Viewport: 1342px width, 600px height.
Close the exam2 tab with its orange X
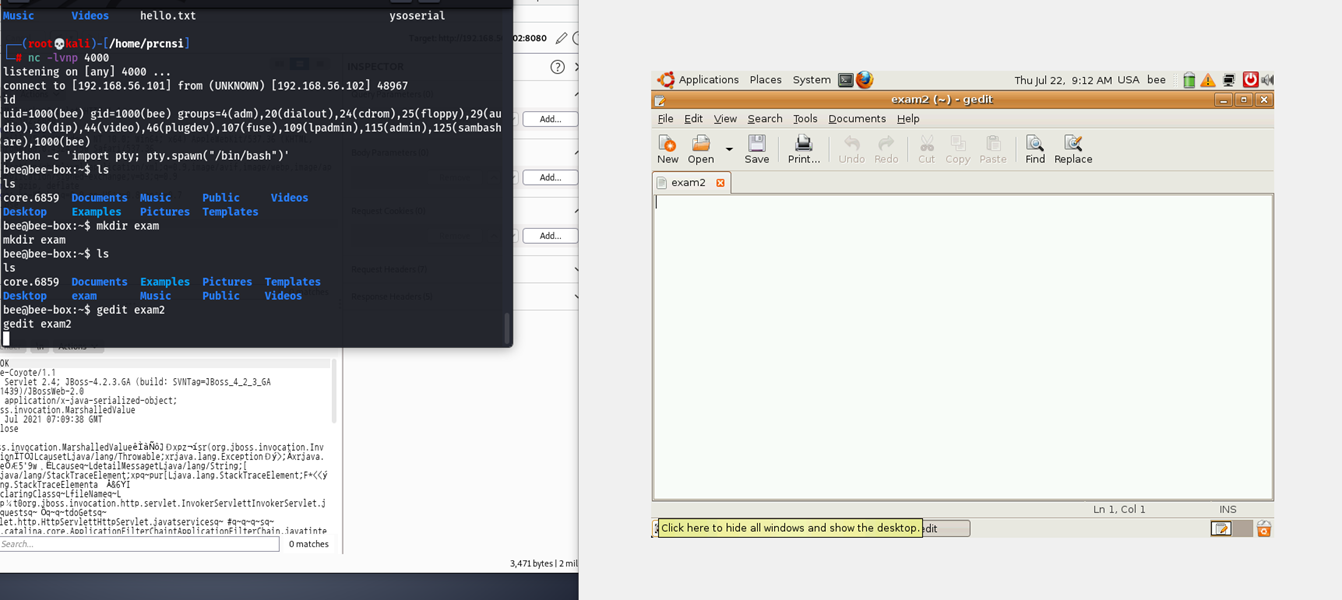[x=720, y=182]
